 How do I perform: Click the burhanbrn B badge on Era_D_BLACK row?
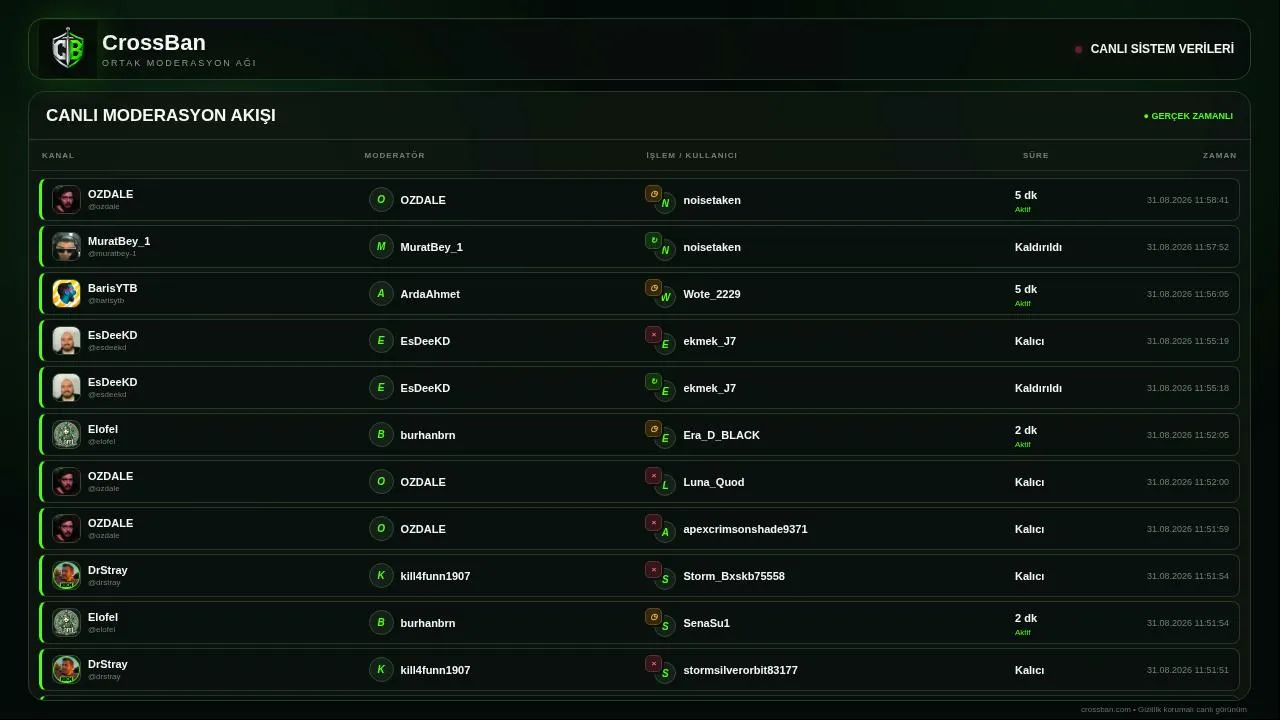point(381,434)
